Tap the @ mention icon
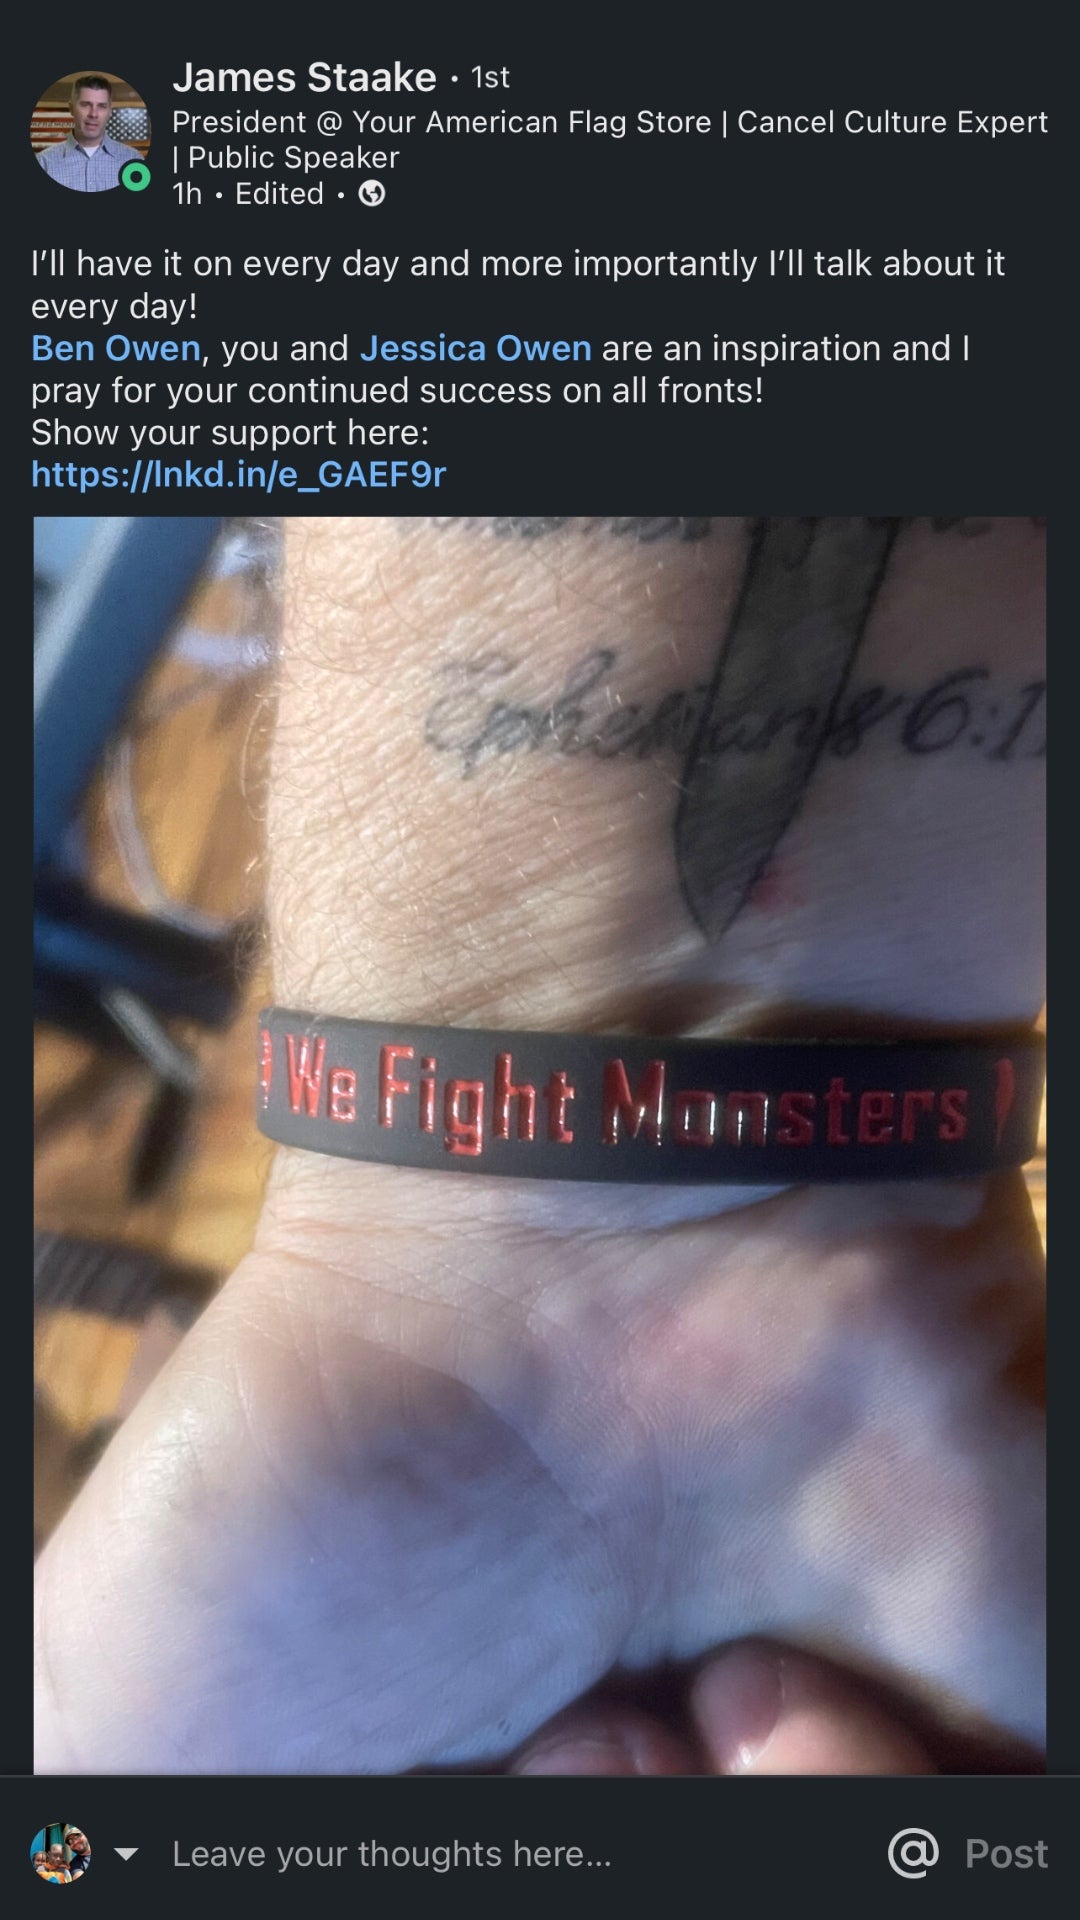 coord(913,1853)
